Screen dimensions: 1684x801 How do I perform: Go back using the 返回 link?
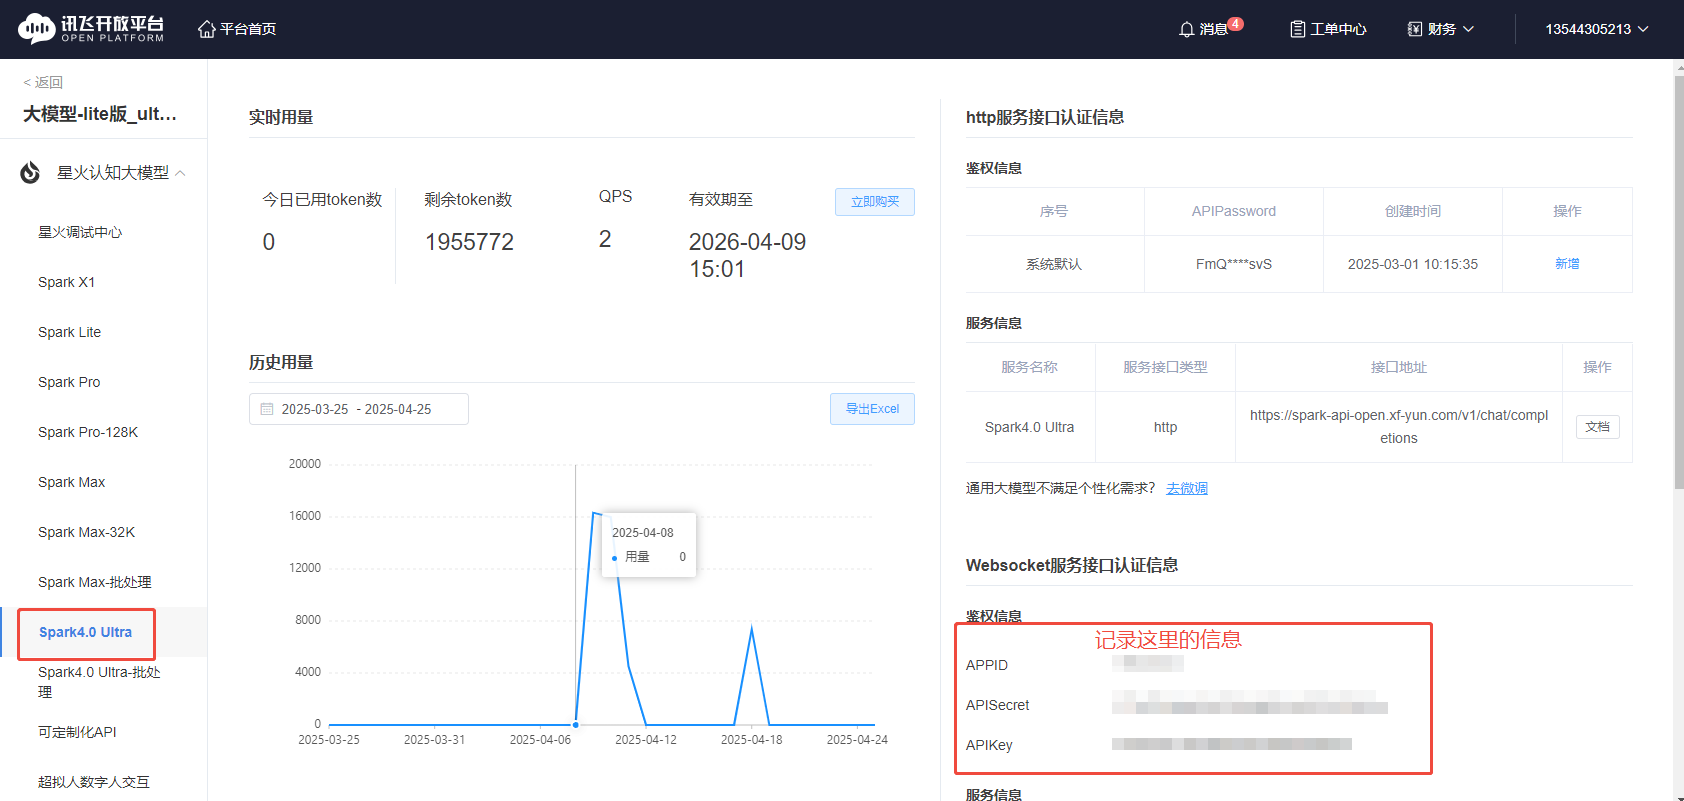coord(43,82)
